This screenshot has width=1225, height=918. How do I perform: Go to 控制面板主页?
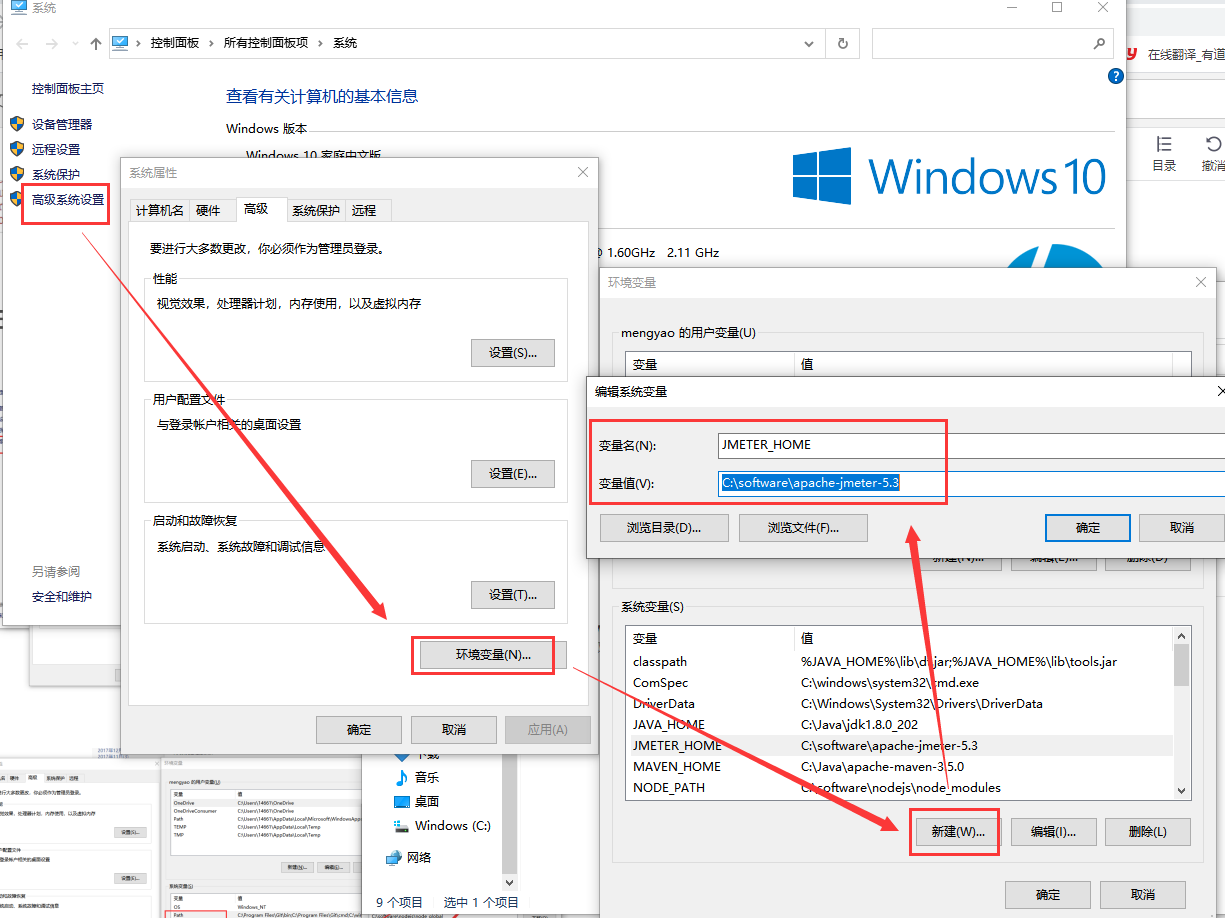point(68,88)
